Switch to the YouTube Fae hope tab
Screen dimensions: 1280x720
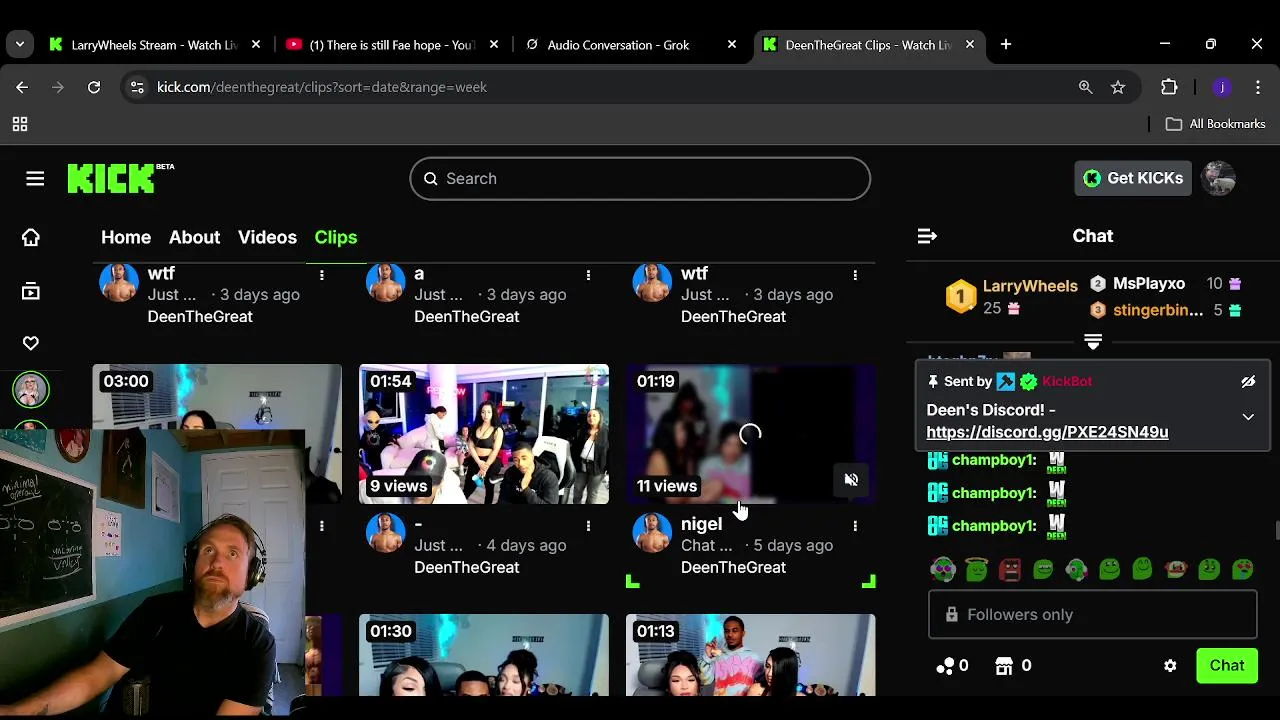pos(394,45)
